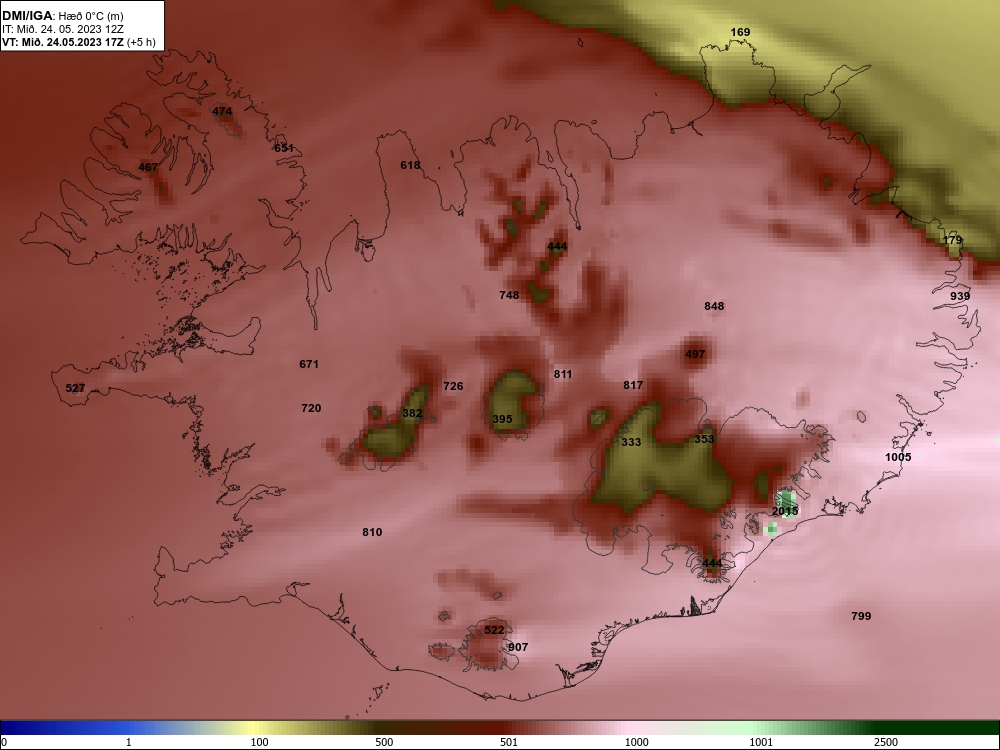Select the 799 value label
Viewport: 1000px width, 750px height.
tap(861, 616)
